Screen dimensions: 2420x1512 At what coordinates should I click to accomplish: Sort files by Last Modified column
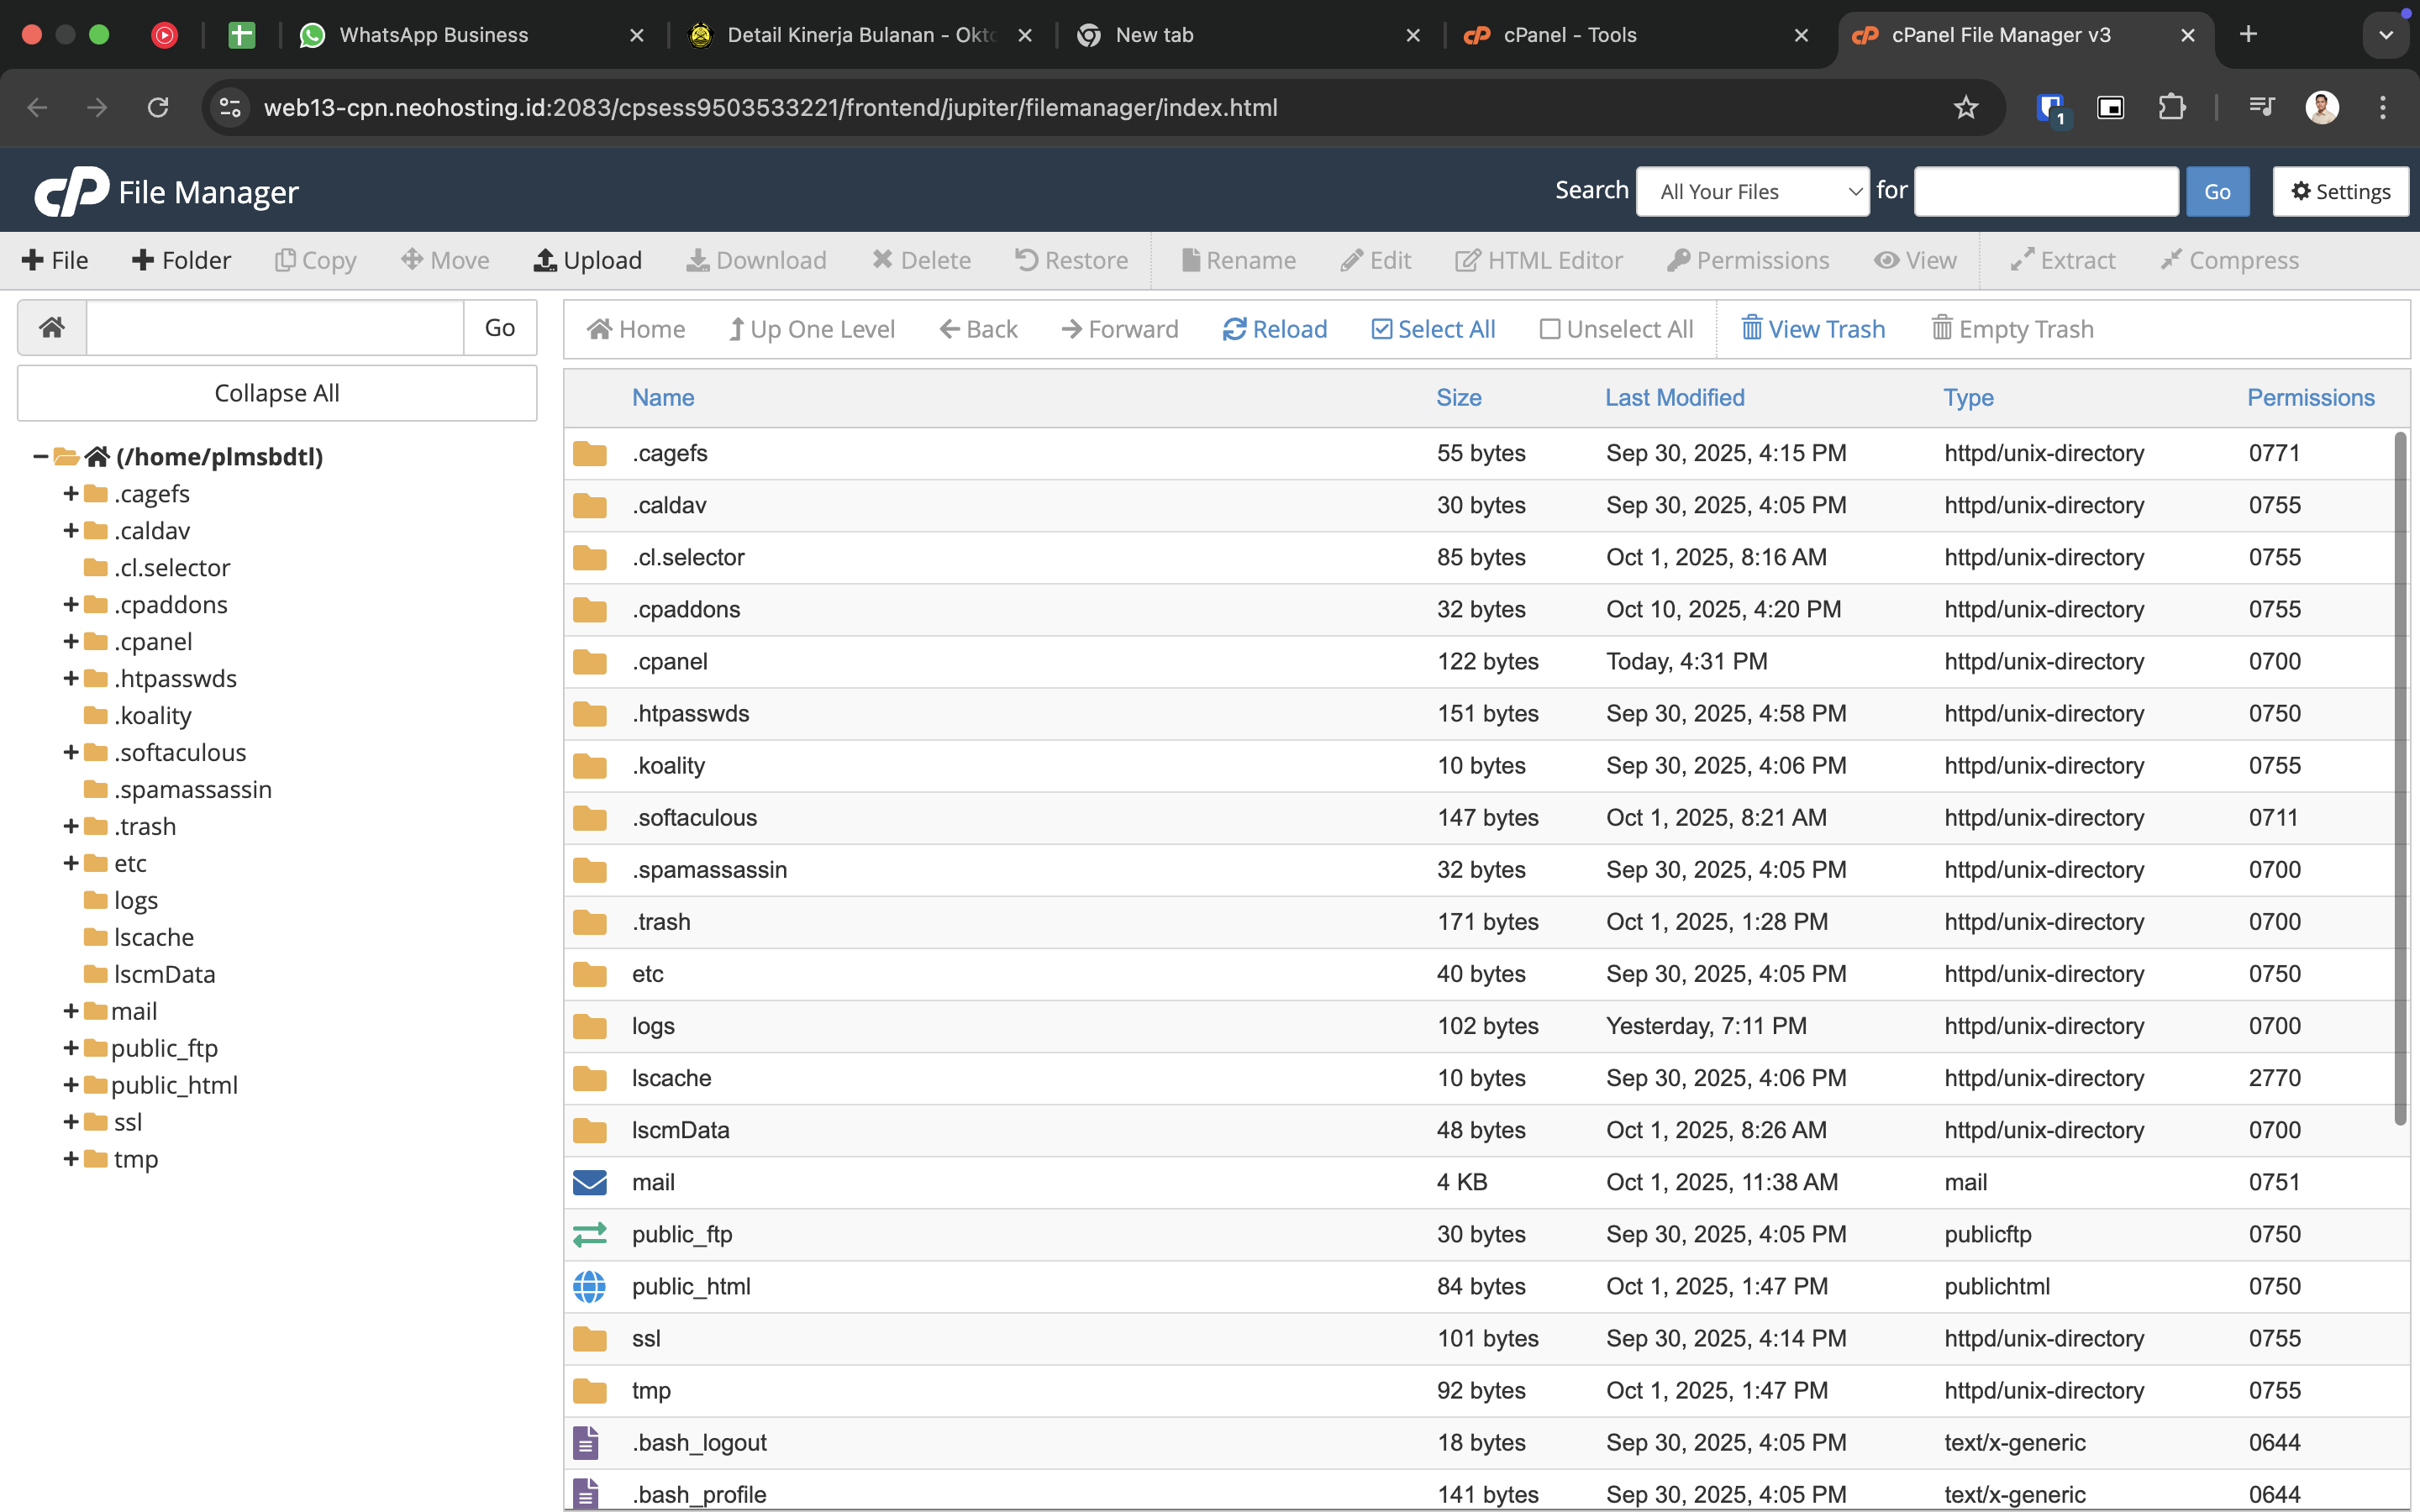(1674, 397)
